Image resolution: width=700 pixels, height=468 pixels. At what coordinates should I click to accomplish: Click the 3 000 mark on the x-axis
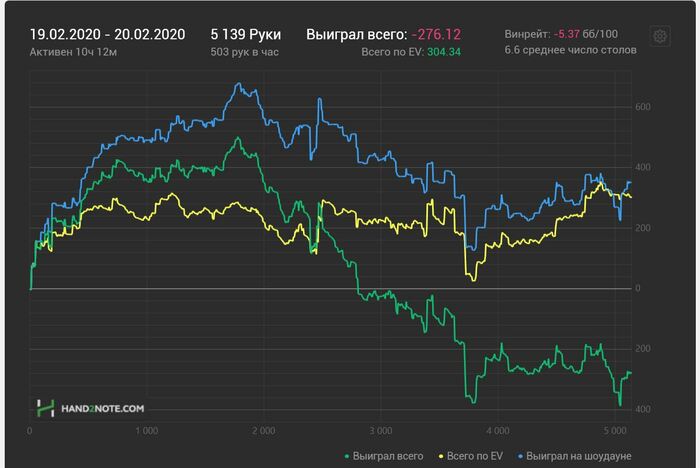point(379,432)
